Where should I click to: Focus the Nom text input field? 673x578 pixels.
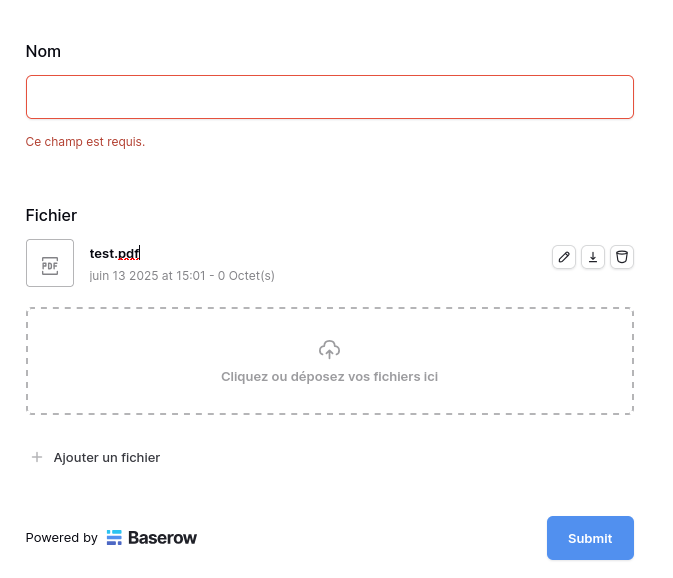pos(330,97)
